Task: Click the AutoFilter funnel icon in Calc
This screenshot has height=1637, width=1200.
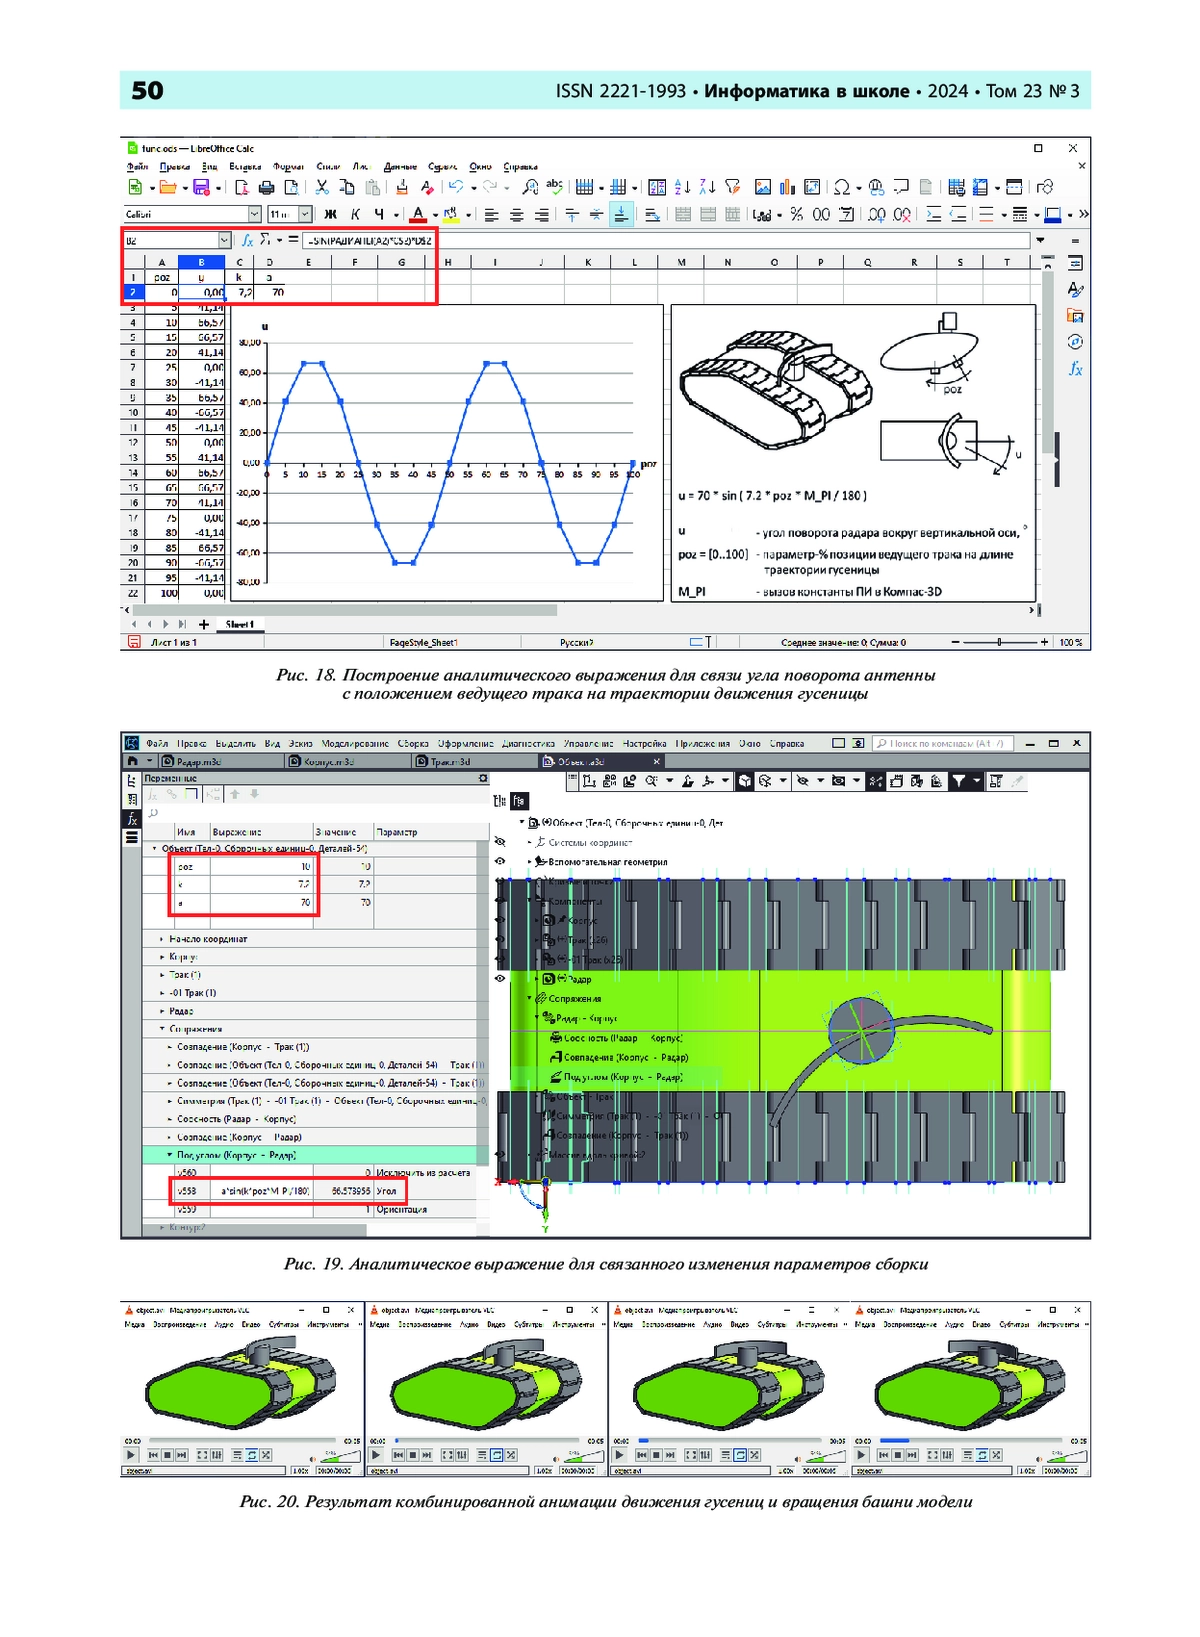Action: click(x=733, y=187)
